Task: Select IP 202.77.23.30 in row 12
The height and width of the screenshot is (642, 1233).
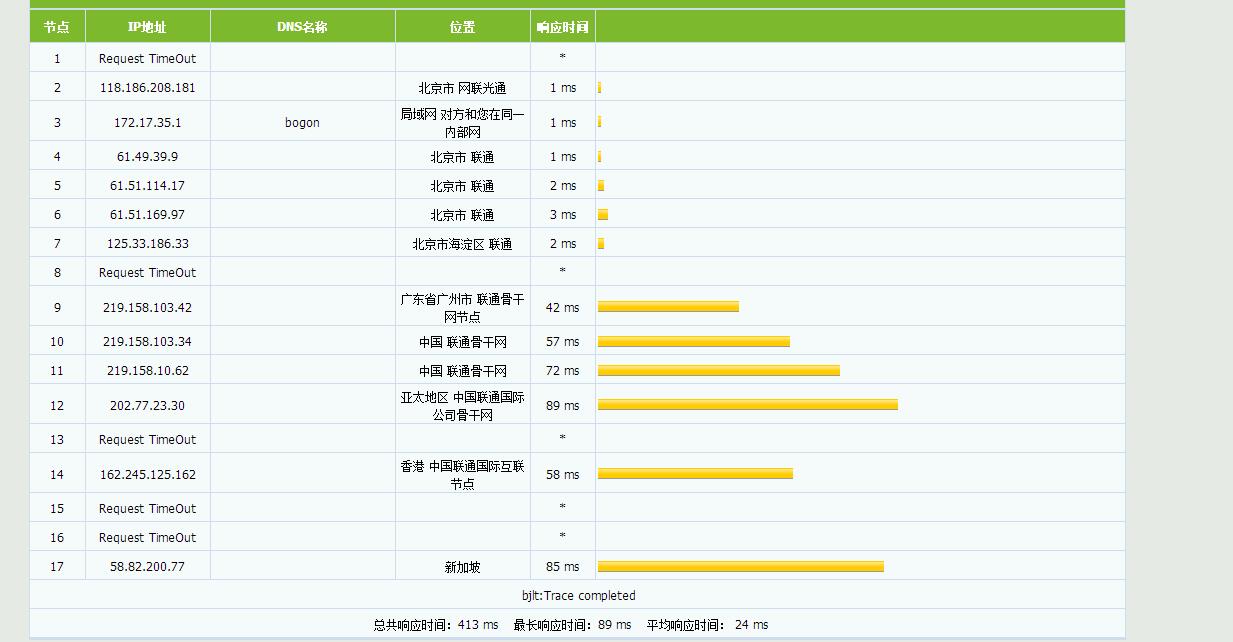Action: 148,405
